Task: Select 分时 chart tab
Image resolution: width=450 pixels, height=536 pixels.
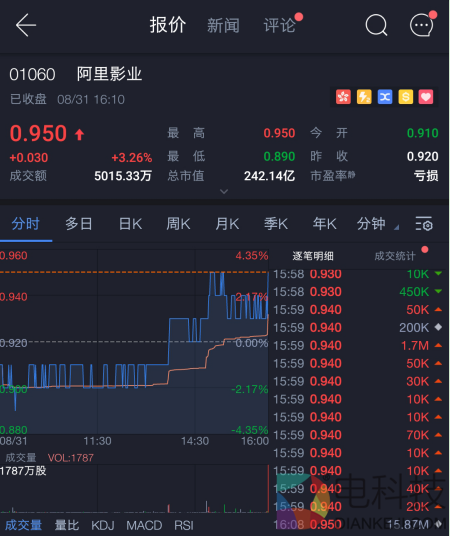Action: (x=26, y=224)
